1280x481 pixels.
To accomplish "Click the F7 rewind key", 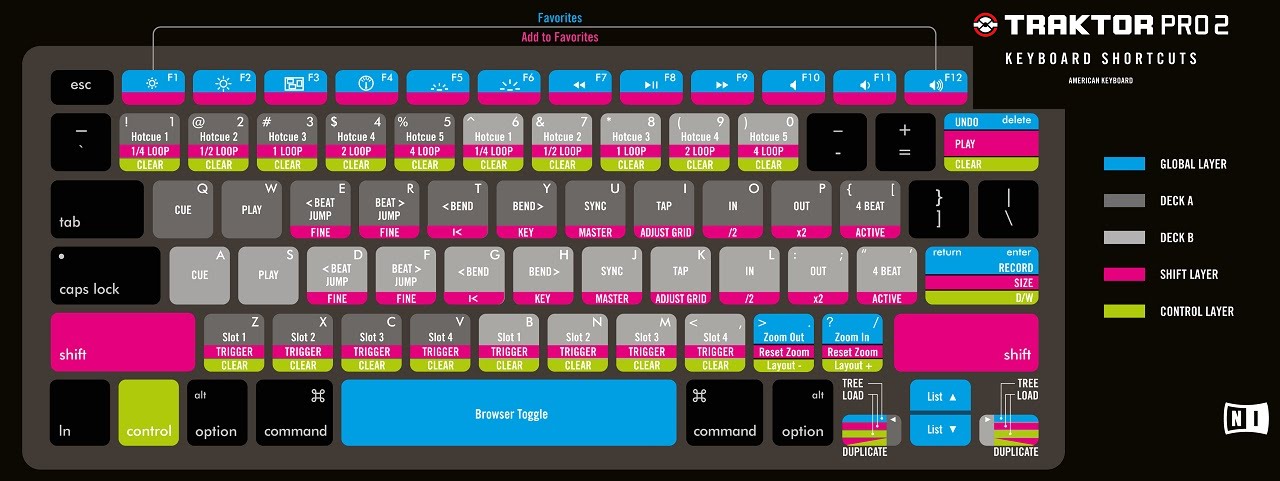I will pyautogui.click(x=580, y=87).
